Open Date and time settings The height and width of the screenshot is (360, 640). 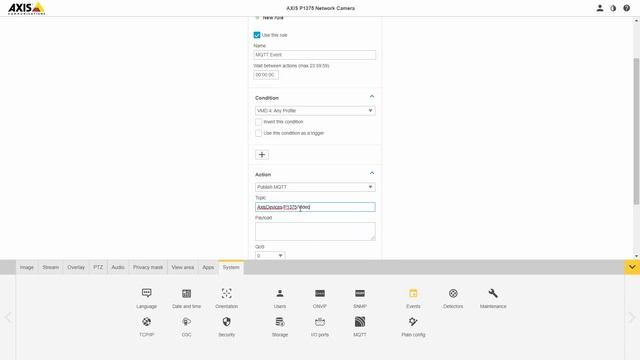[x=187, y=293]
